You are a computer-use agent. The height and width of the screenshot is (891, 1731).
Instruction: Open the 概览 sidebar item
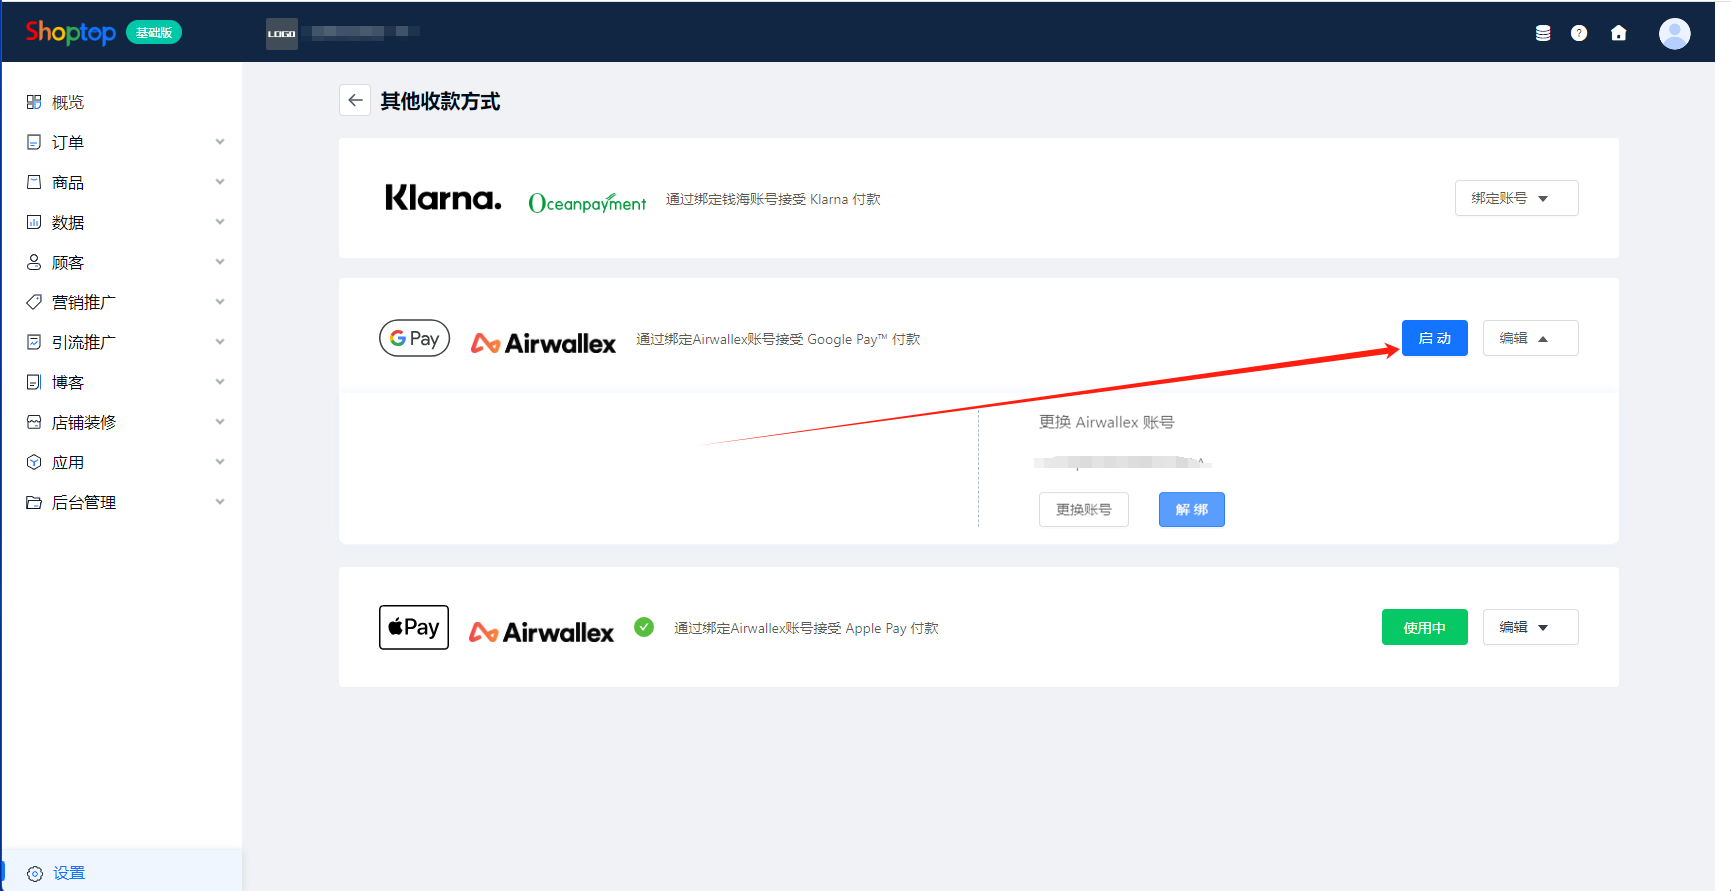click(x=68, y=102)
